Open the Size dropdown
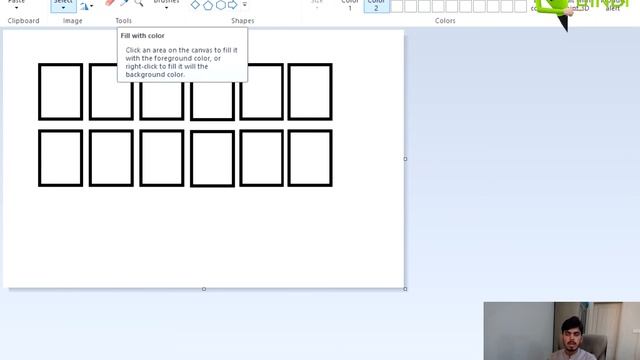Viewport: 640px width, 360px height. tap(317, 5)
